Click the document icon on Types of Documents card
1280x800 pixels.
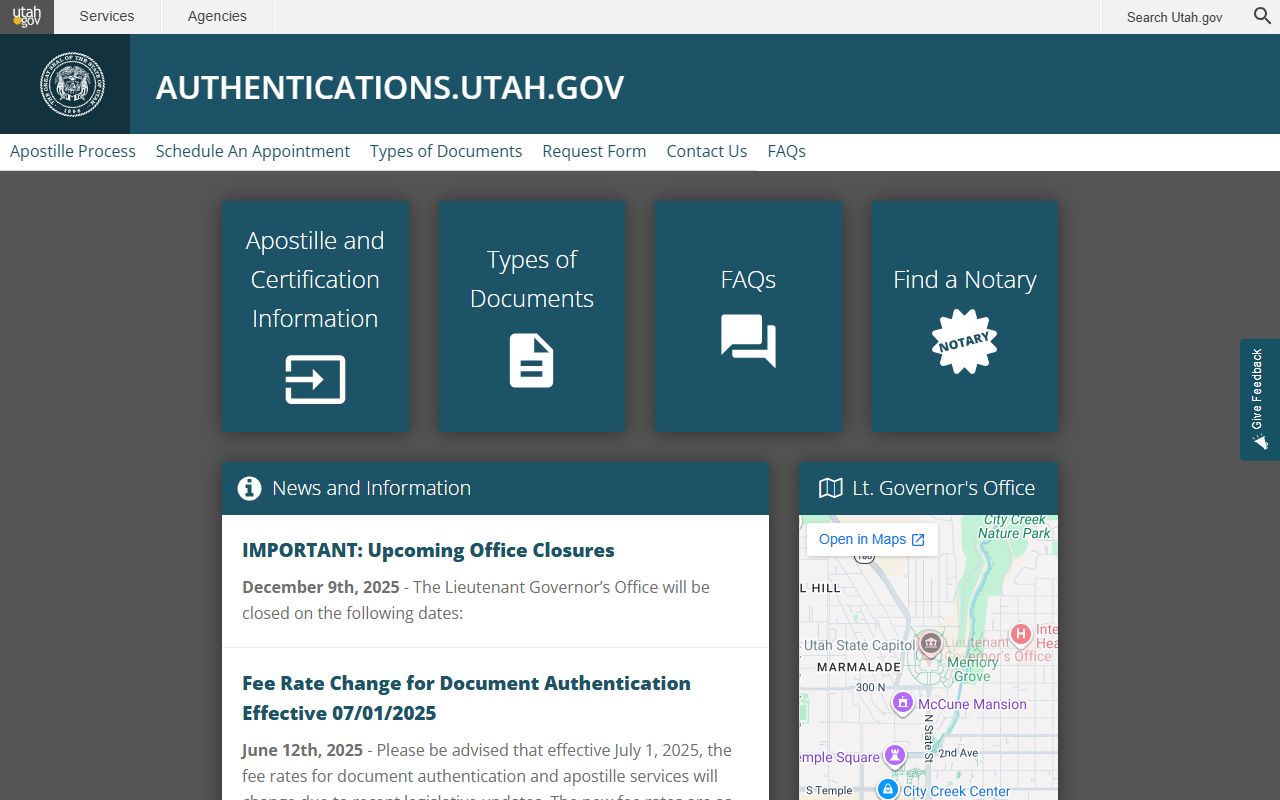(x=531, y=361)
